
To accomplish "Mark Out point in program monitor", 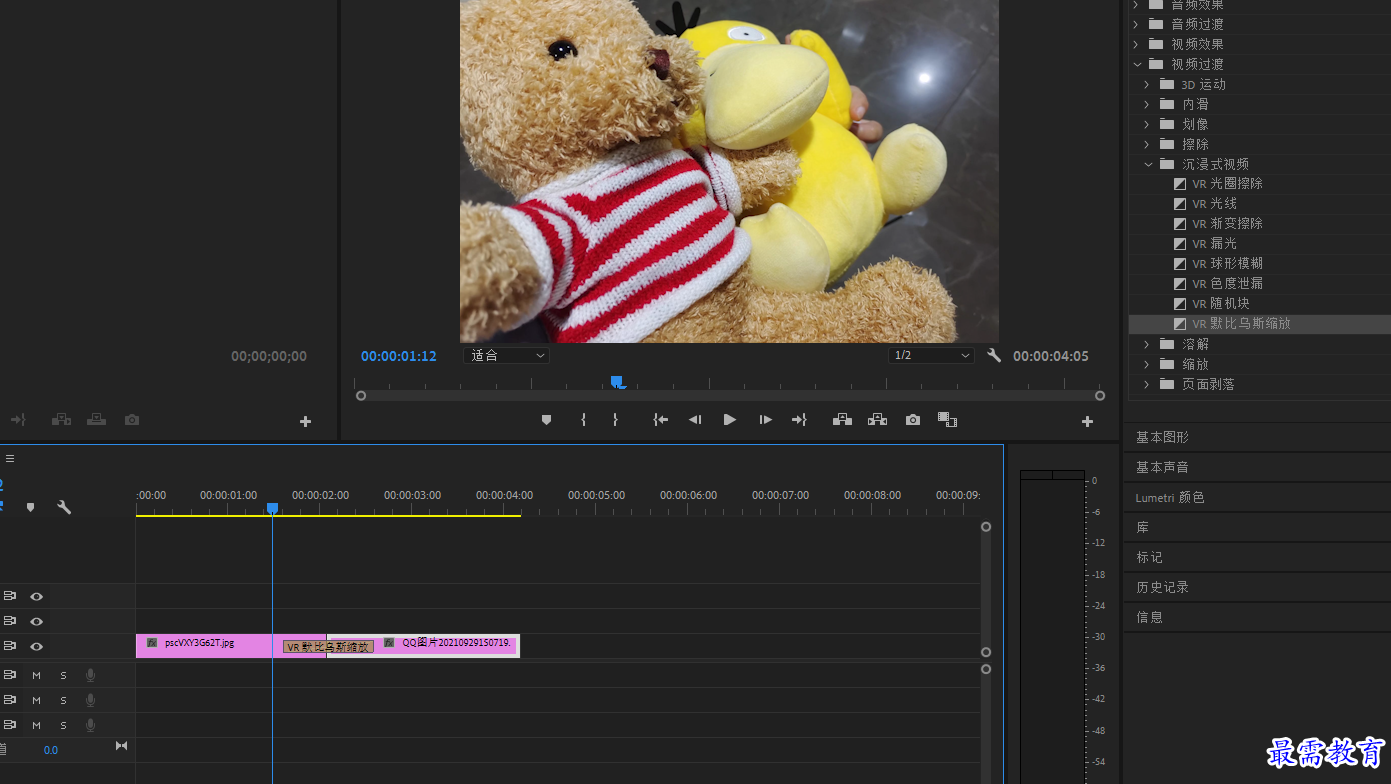I will [615, 420].
